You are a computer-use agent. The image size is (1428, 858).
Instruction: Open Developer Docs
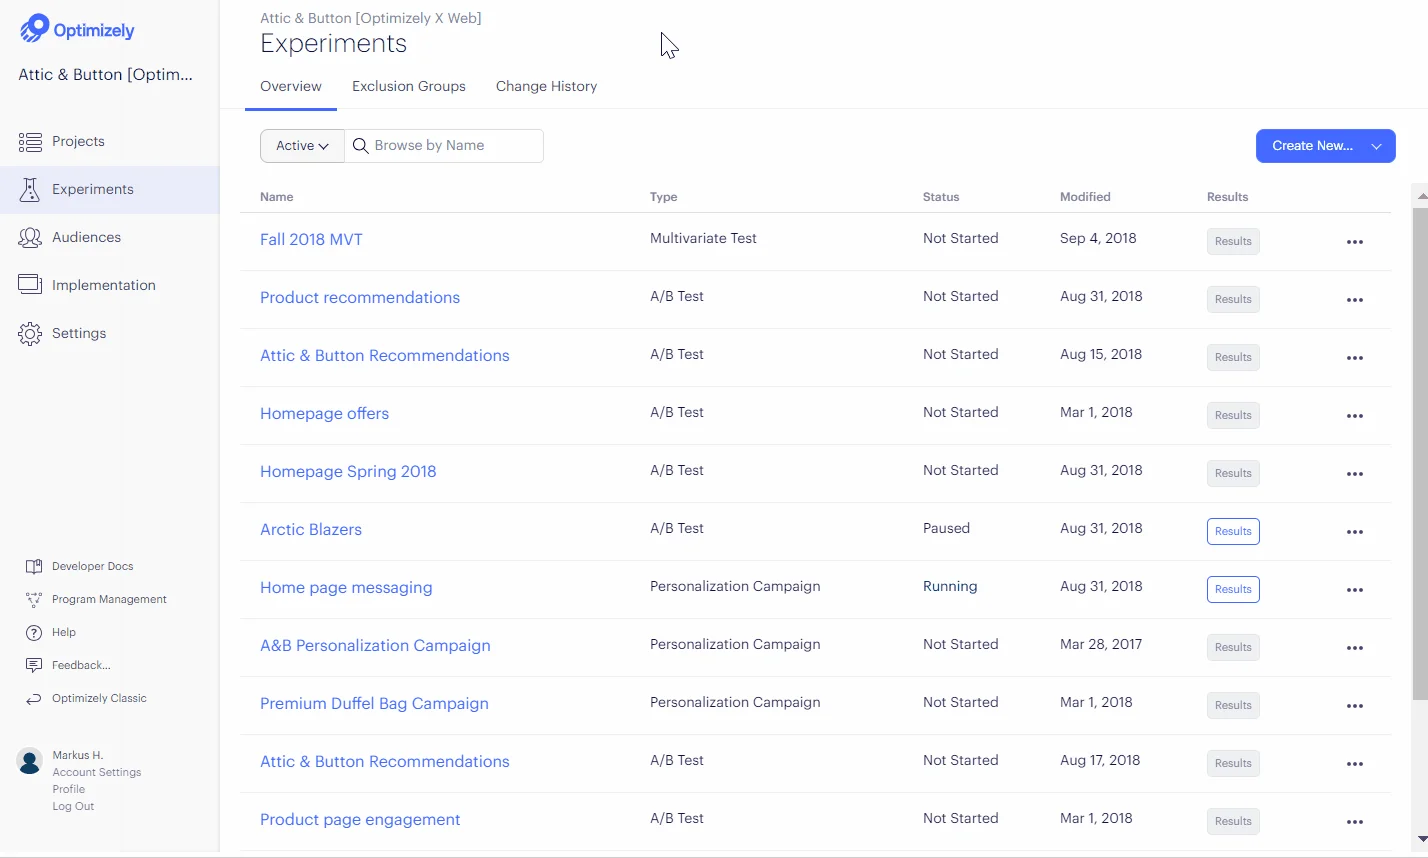click(90, 566)
